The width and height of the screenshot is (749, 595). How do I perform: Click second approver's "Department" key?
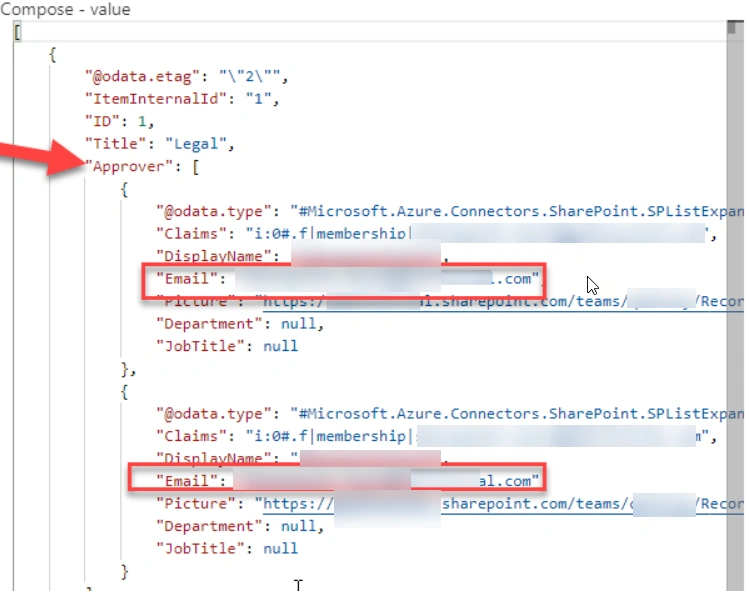tap(209, 526)
